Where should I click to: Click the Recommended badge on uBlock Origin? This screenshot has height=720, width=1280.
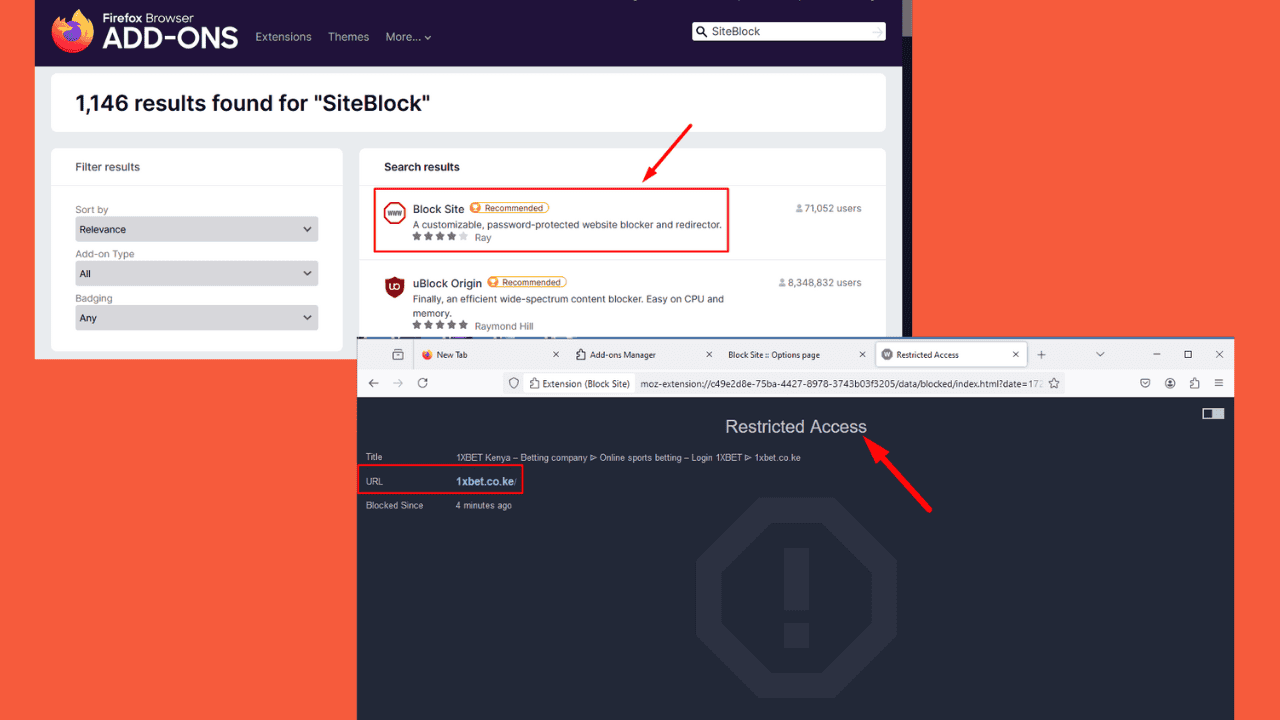(x=527, y=282)
